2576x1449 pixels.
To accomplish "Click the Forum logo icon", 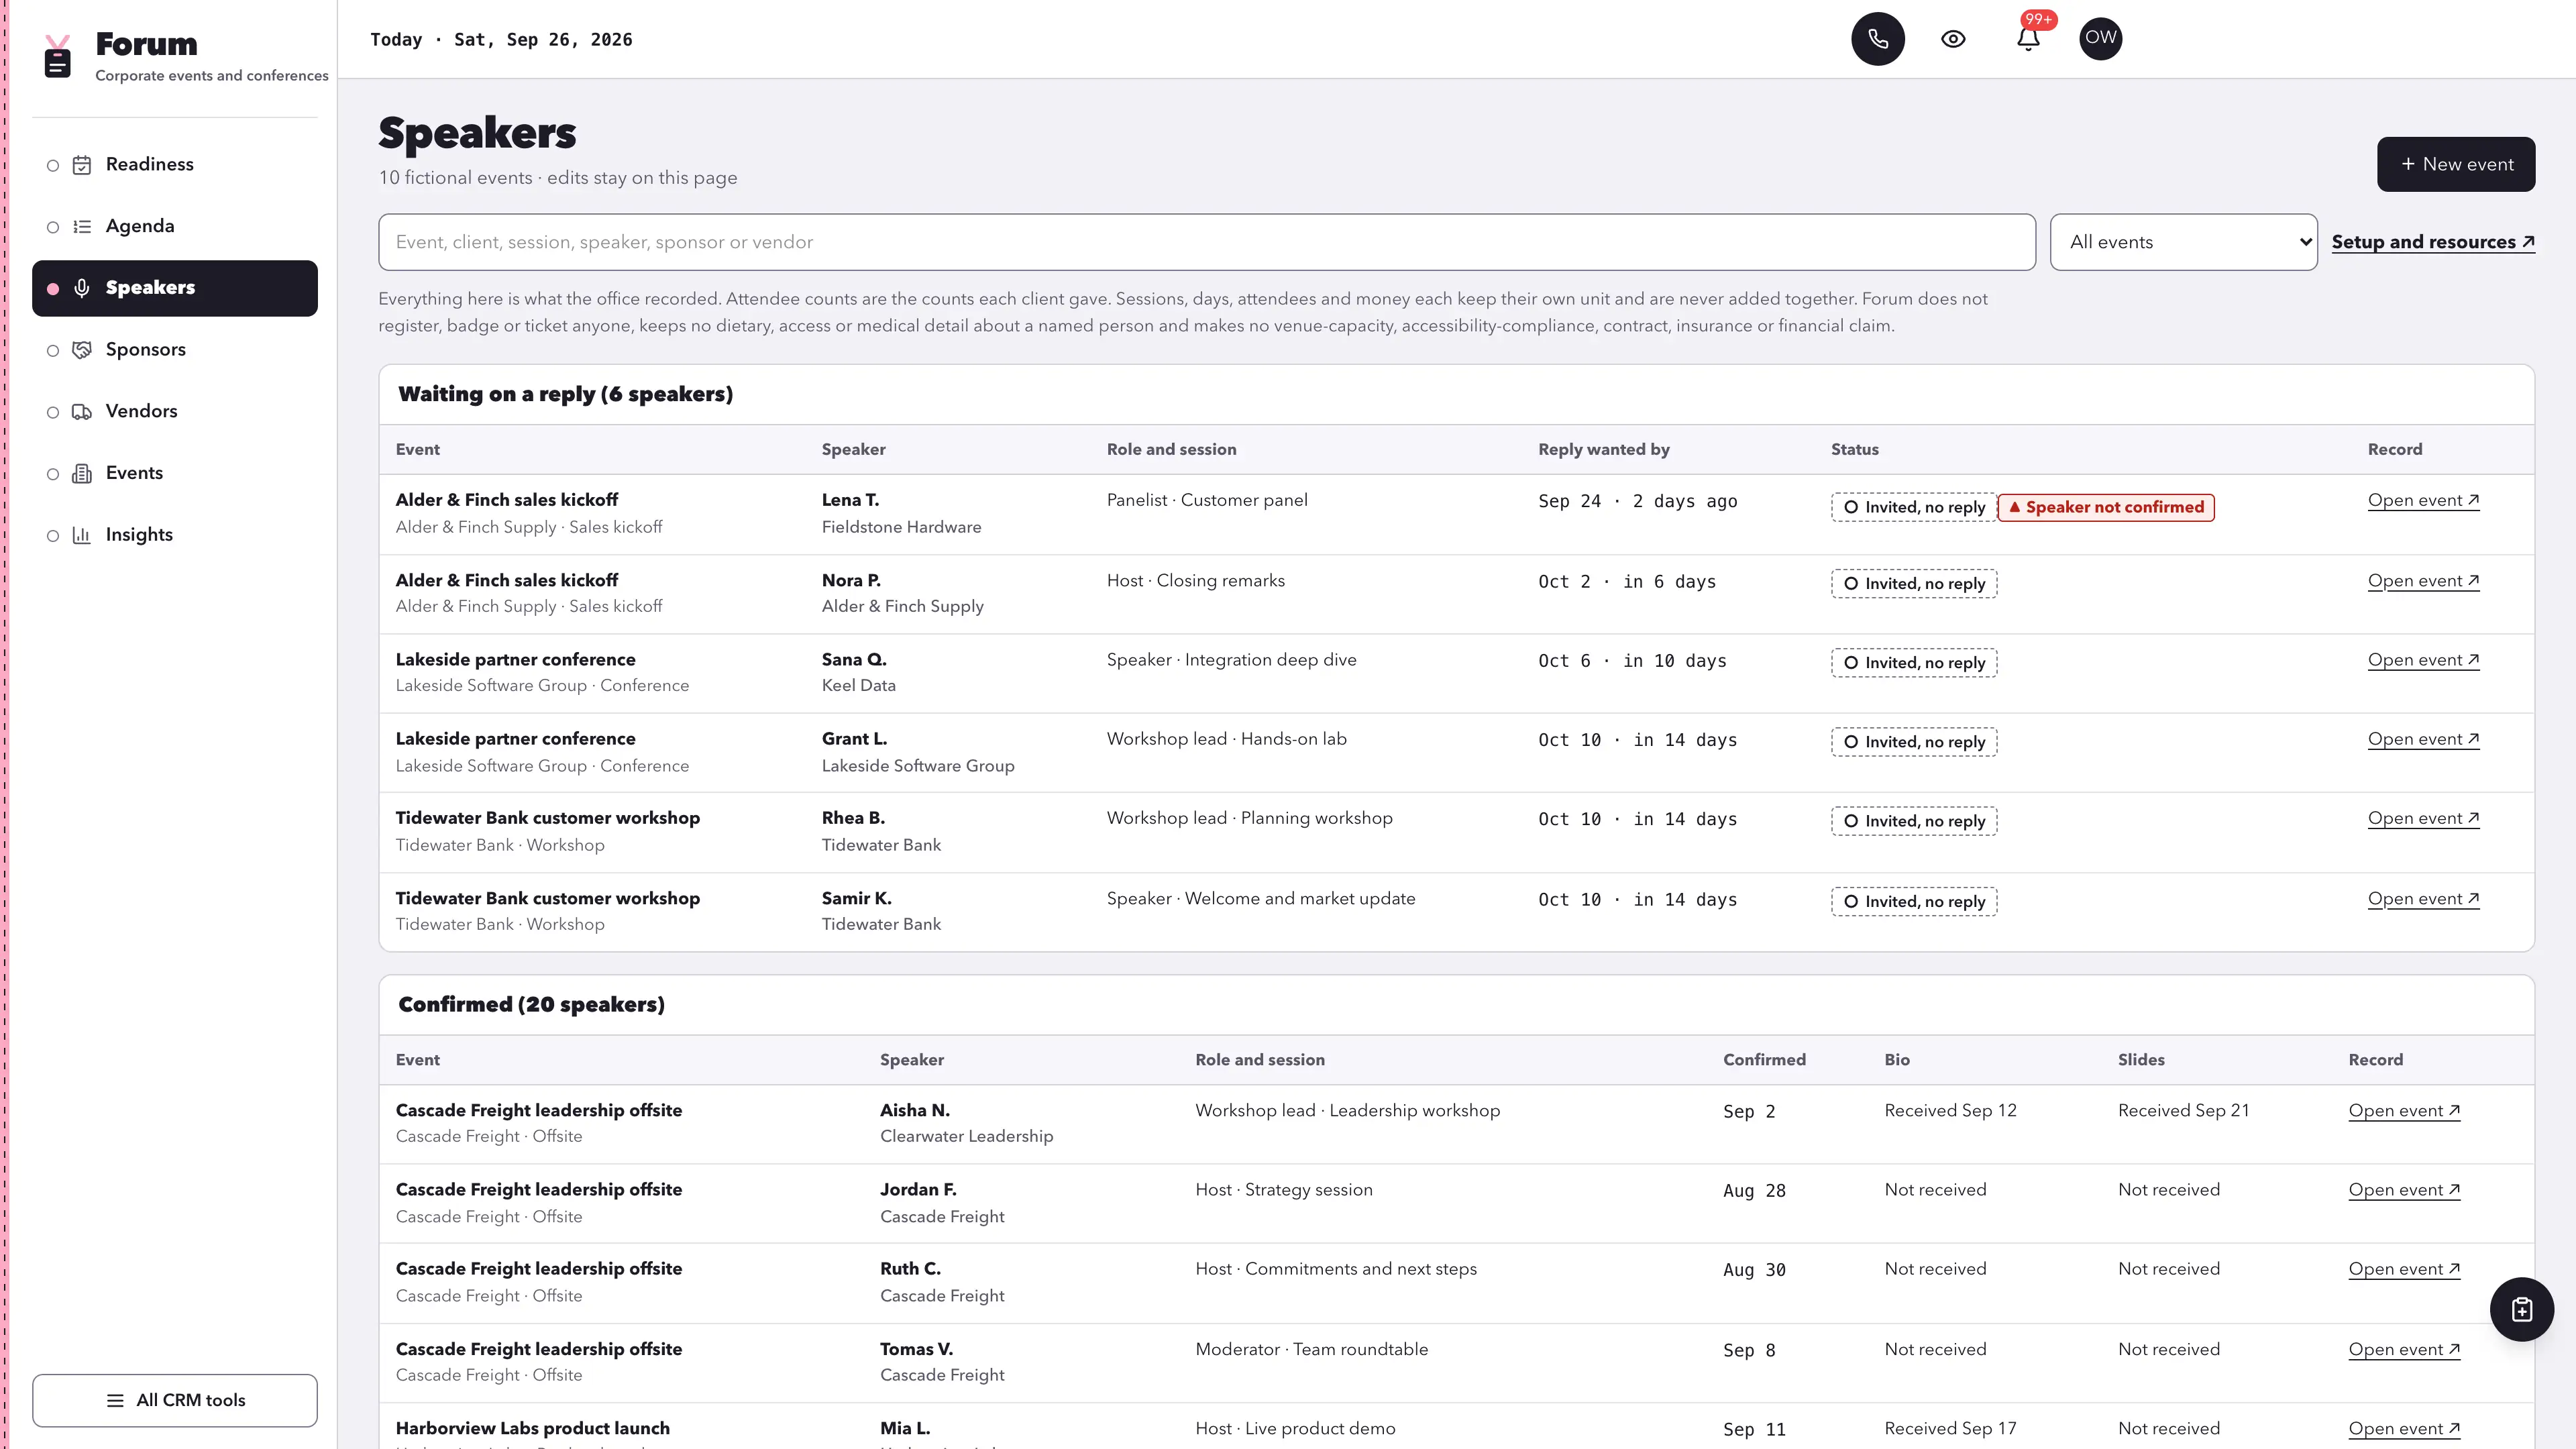I will [x=58, y=56].
